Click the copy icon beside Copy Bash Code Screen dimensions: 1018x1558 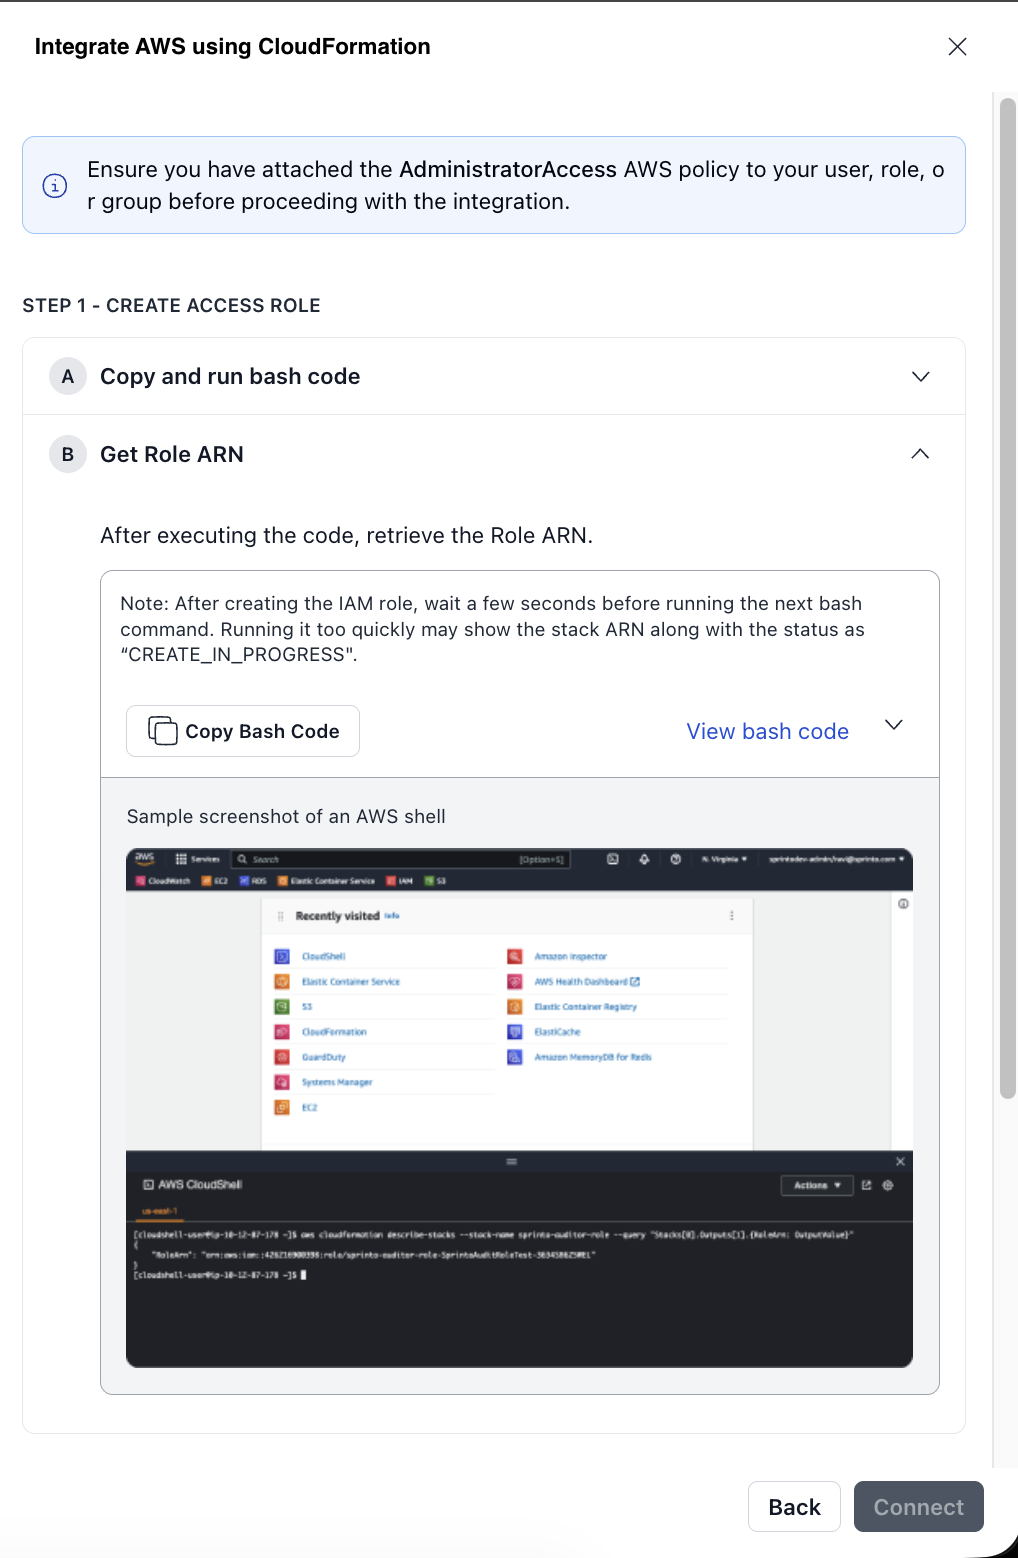tap(162, 731)
